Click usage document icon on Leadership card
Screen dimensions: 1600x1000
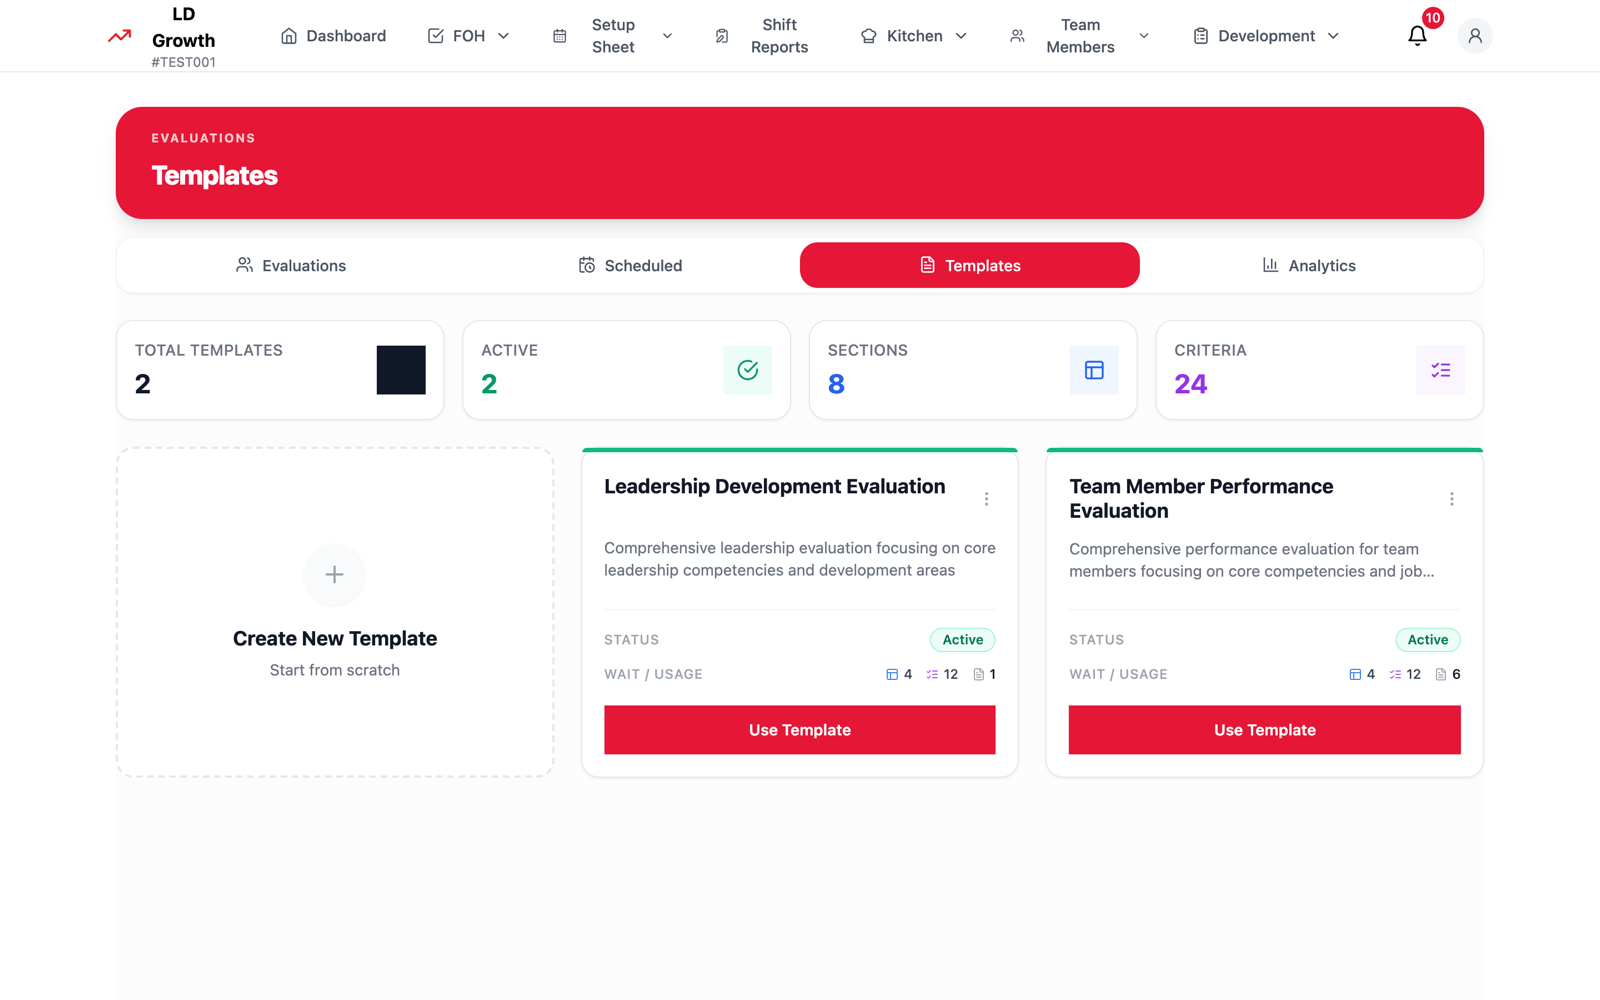point(978,675)
